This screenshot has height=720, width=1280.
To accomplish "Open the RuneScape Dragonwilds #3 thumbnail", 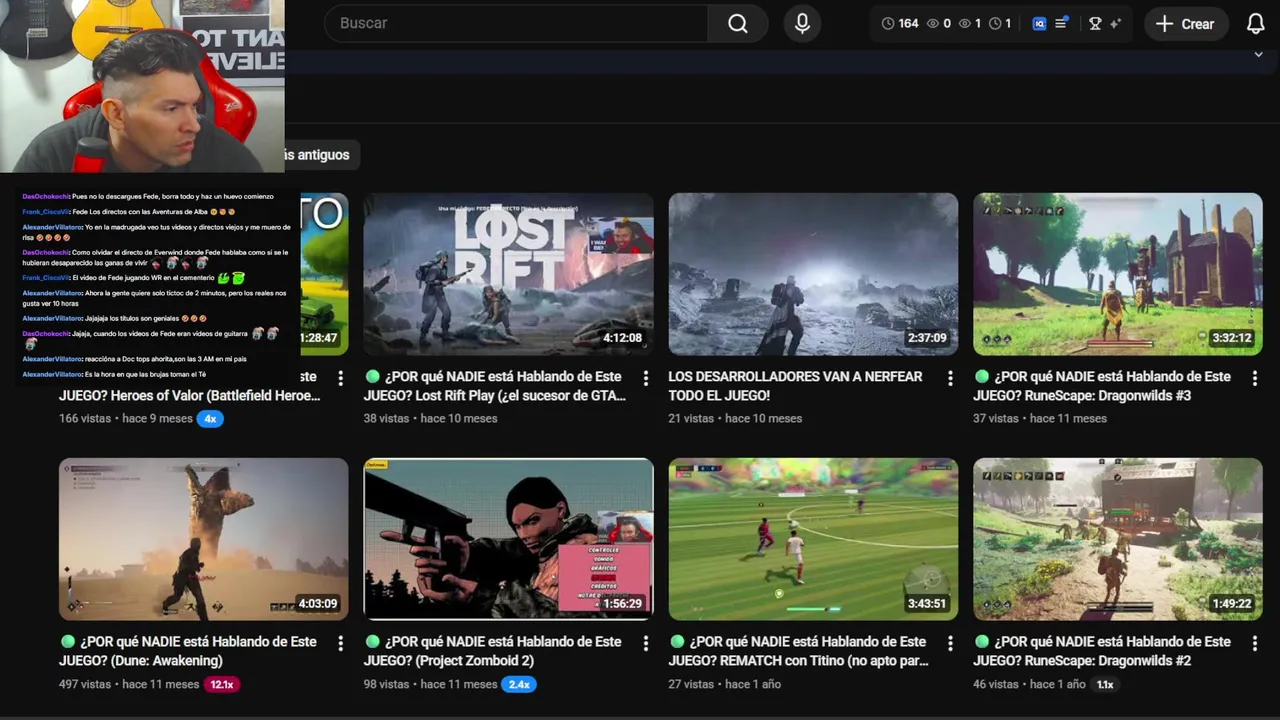I will 1118,274.
